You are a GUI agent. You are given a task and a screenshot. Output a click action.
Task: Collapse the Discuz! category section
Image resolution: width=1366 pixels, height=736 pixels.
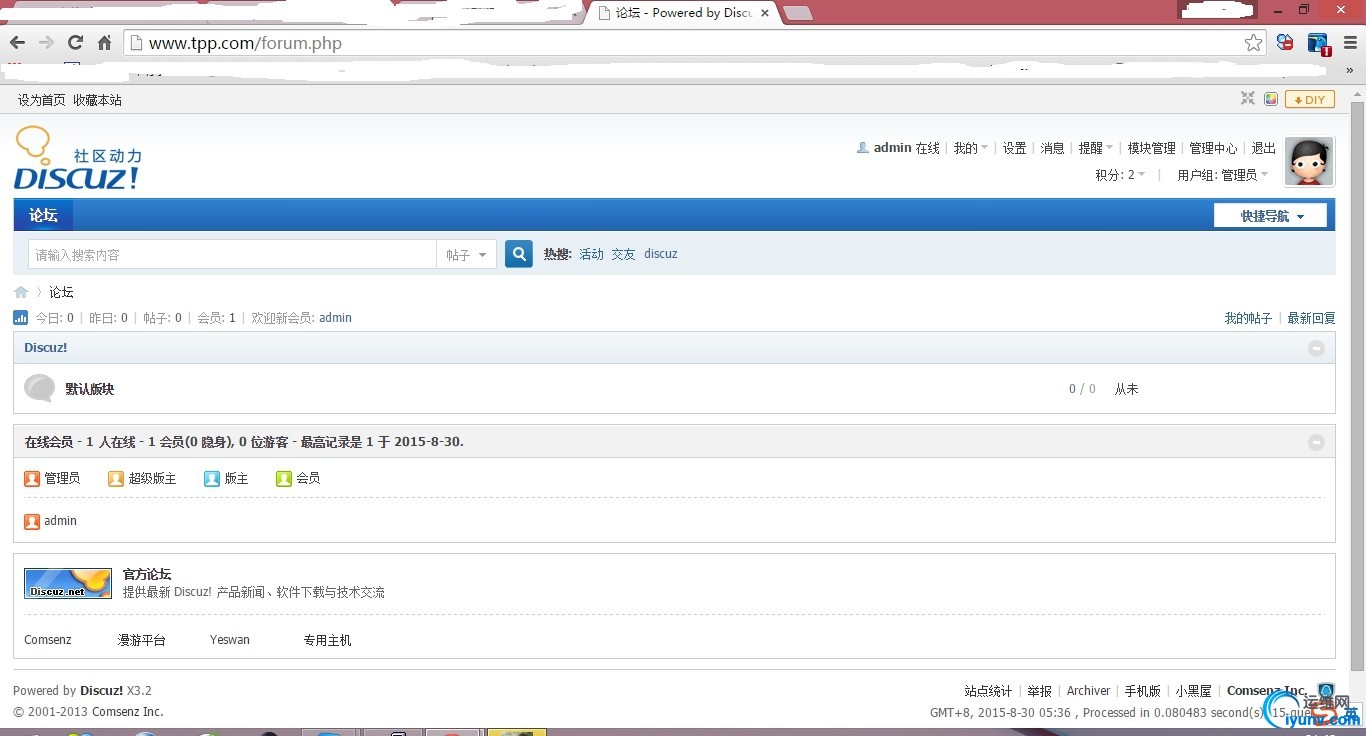click(x=1316, y=348)
